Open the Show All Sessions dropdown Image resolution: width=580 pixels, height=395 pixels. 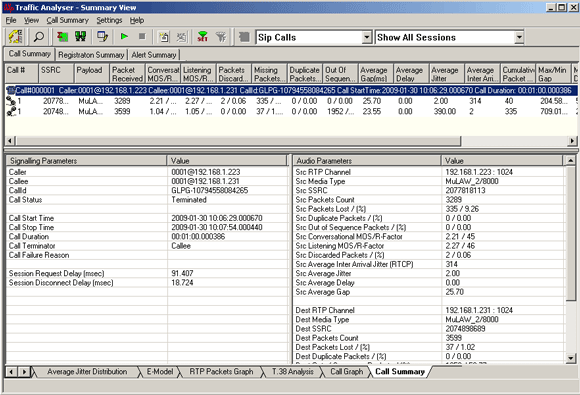(x=519, y=37)
